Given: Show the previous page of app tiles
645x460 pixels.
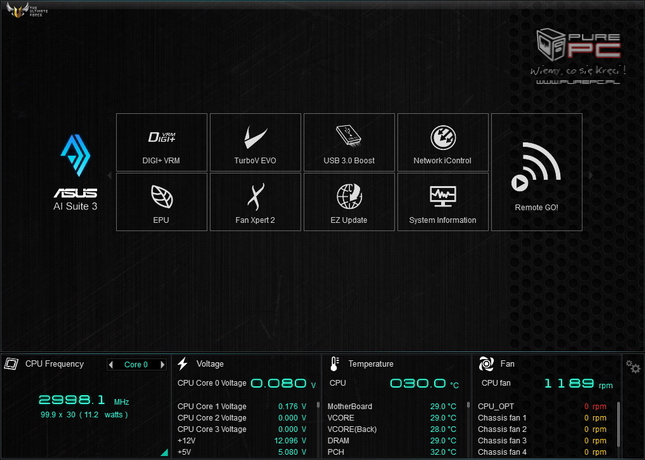Looking at the screenshot, I should [110, 175].
